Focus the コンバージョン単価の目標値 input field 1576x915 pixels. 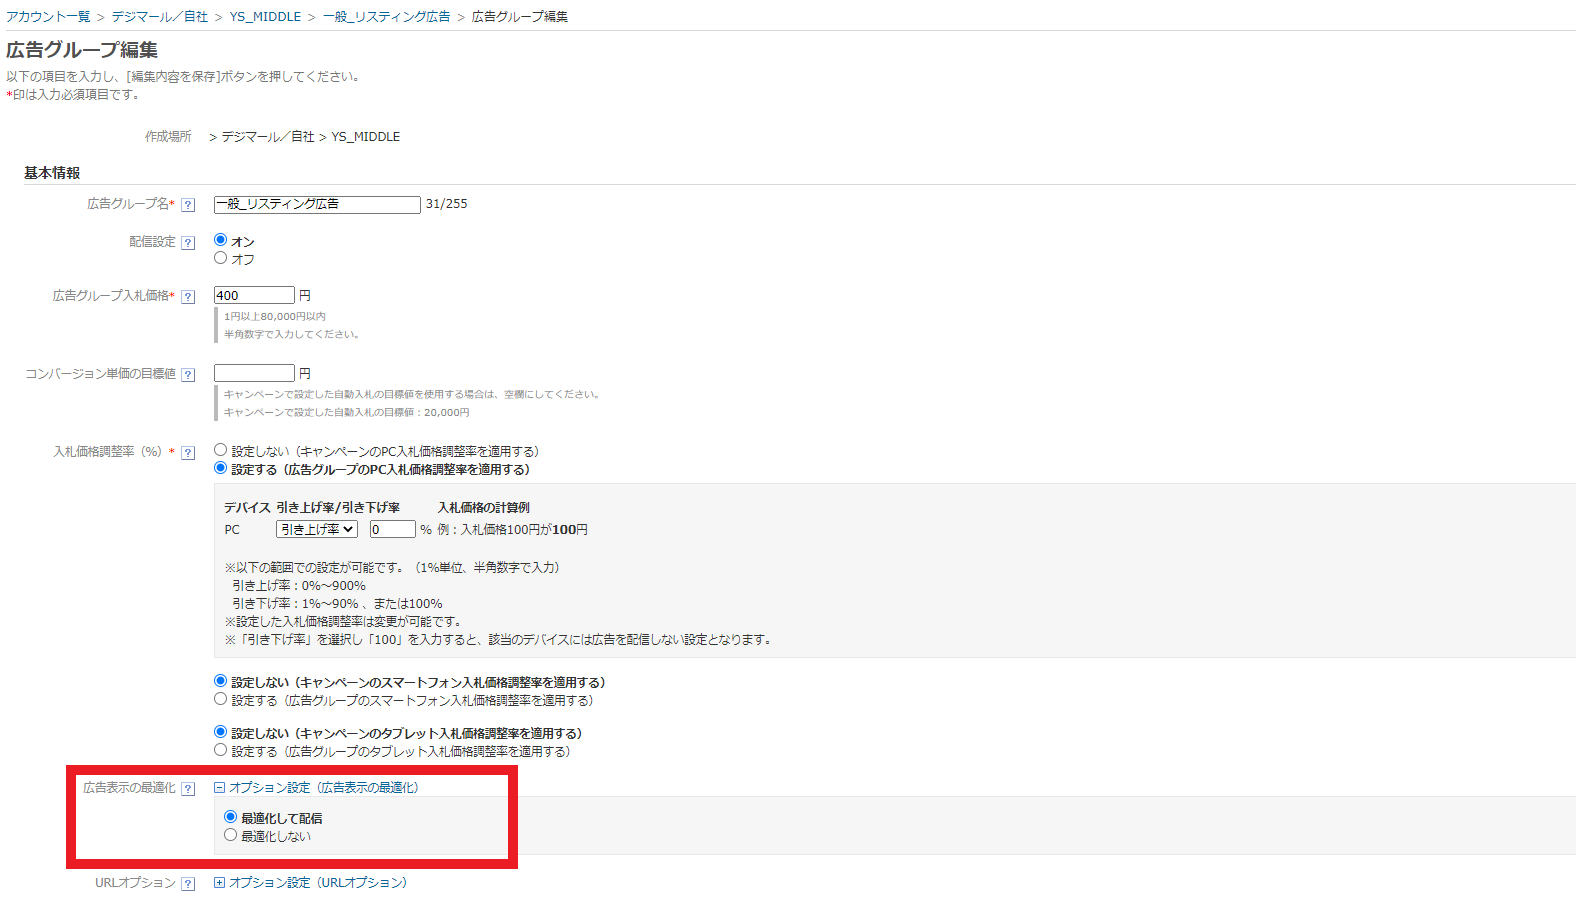pos(254,373)
